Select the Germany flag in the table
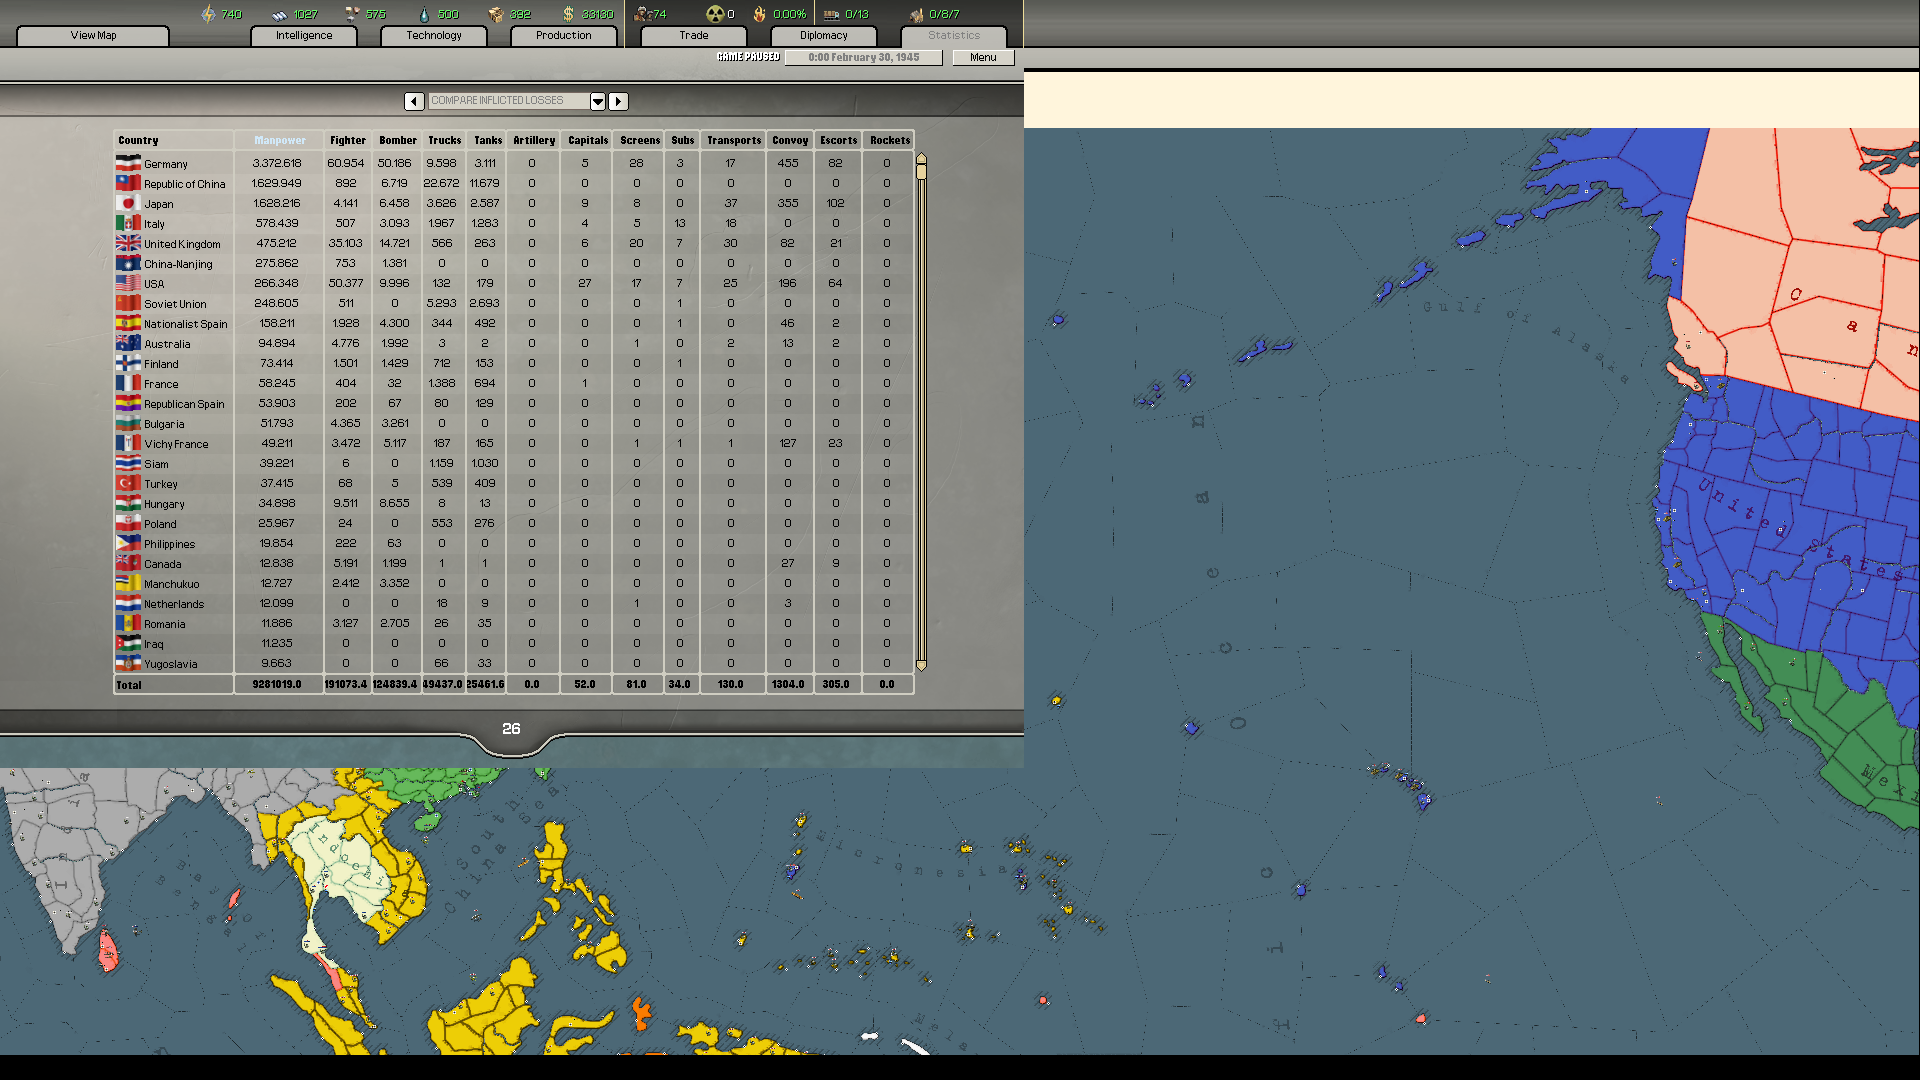1920x1080 pixels. coord(129,163)
